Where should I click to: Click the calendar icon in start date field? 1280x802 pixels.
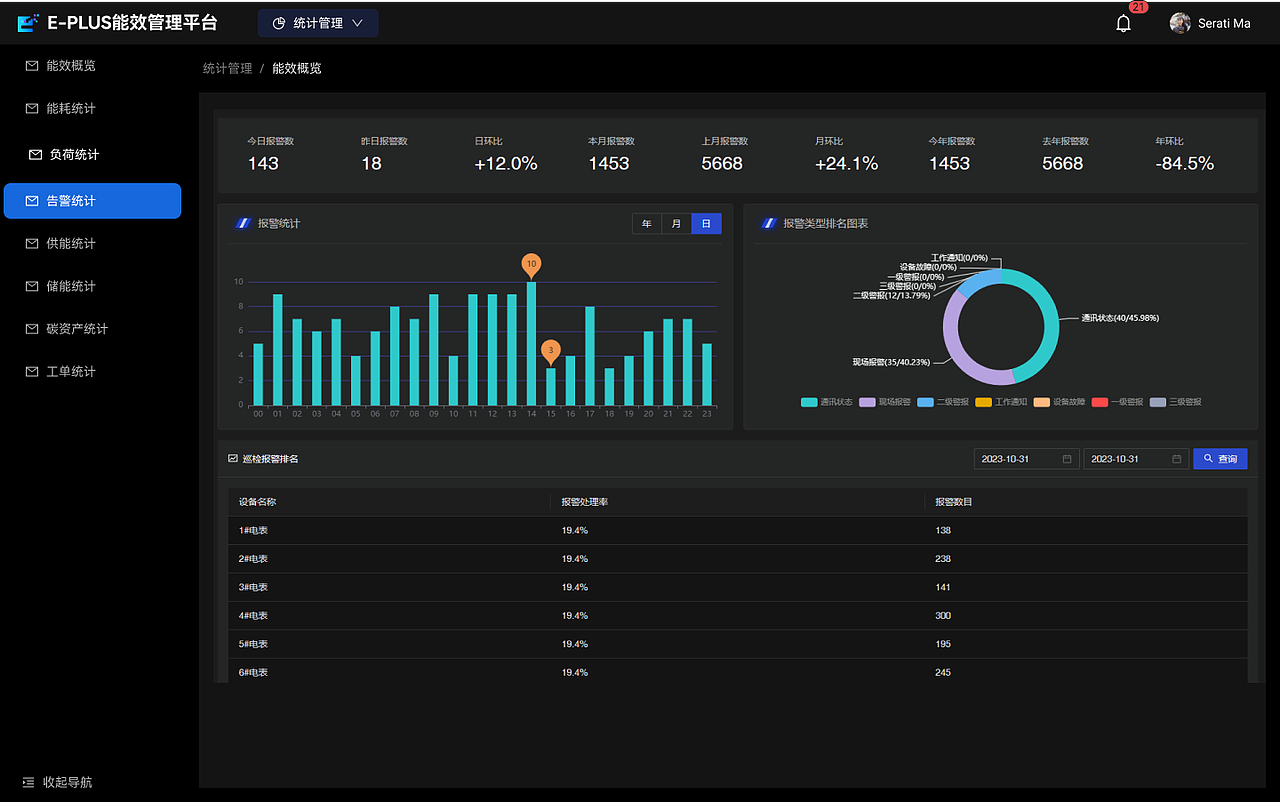1067,459
